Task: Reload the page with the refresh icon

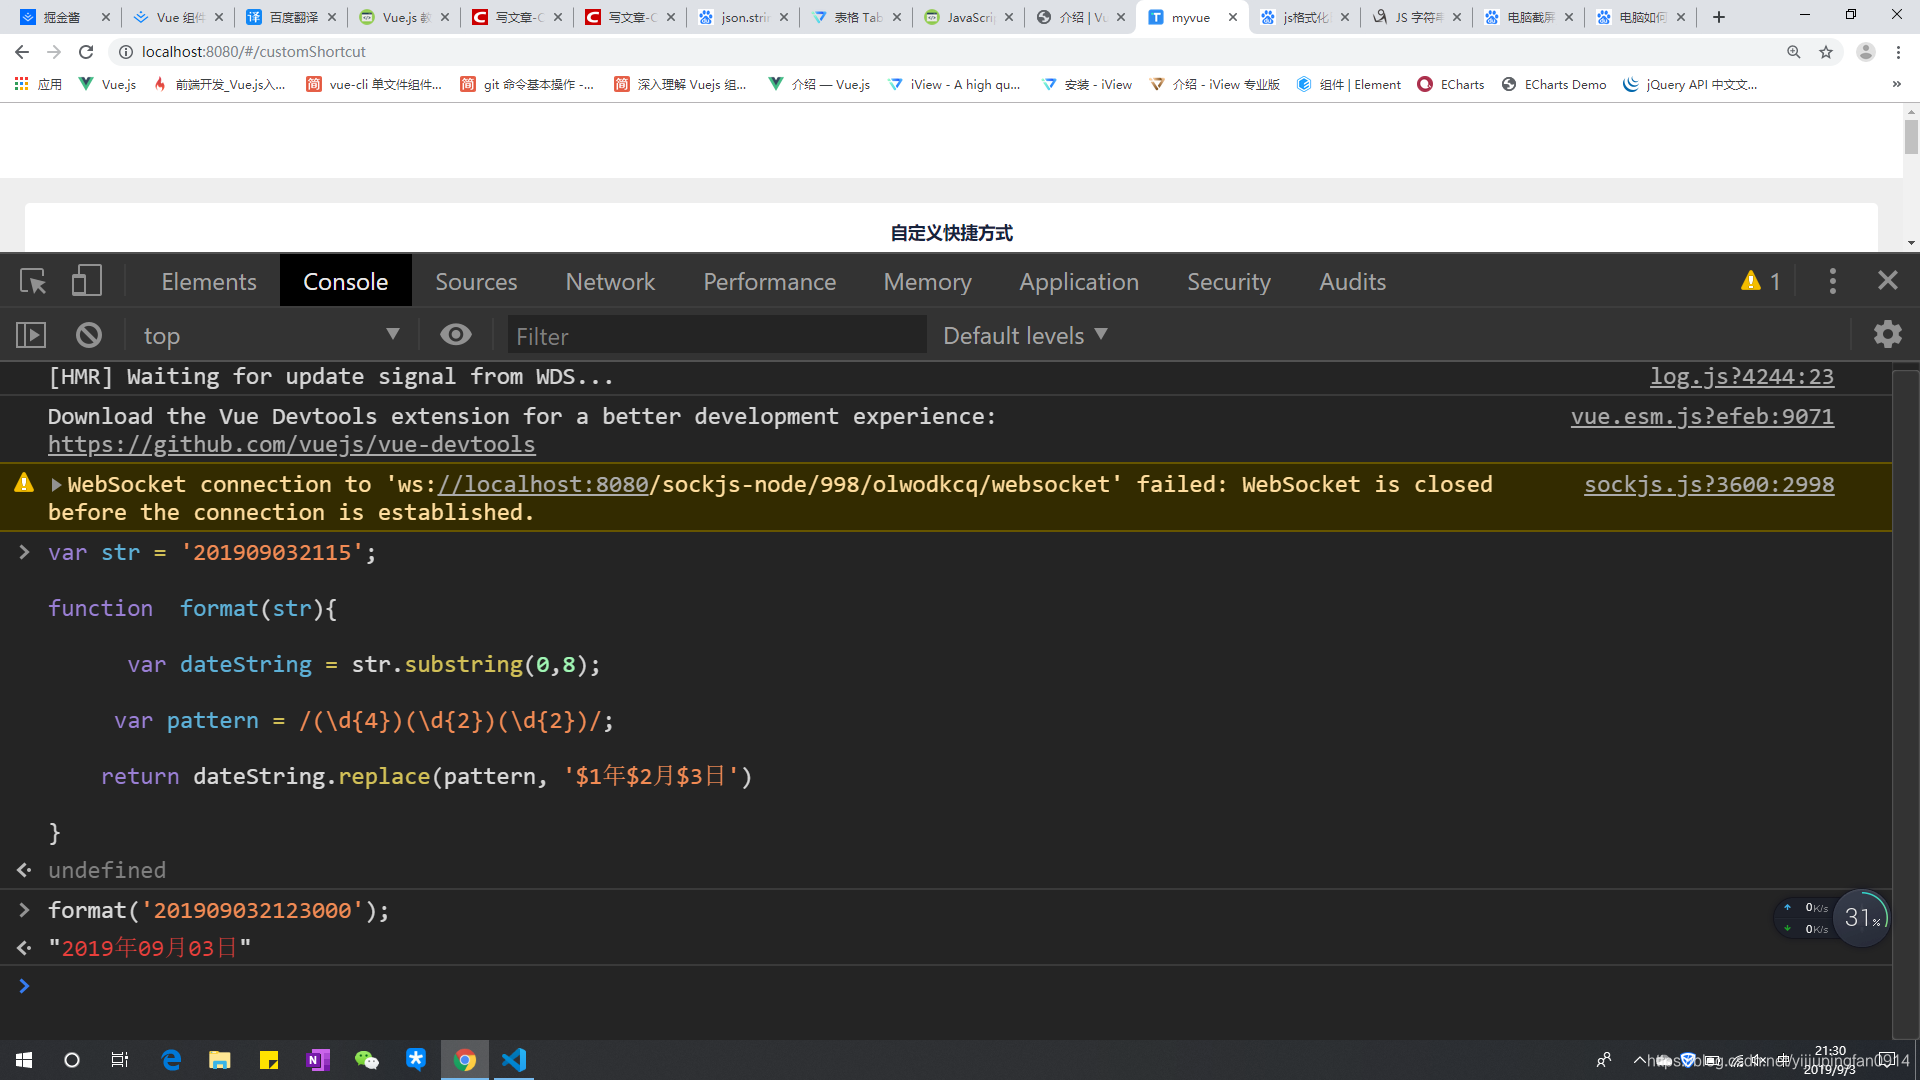Action: point(86,52)
